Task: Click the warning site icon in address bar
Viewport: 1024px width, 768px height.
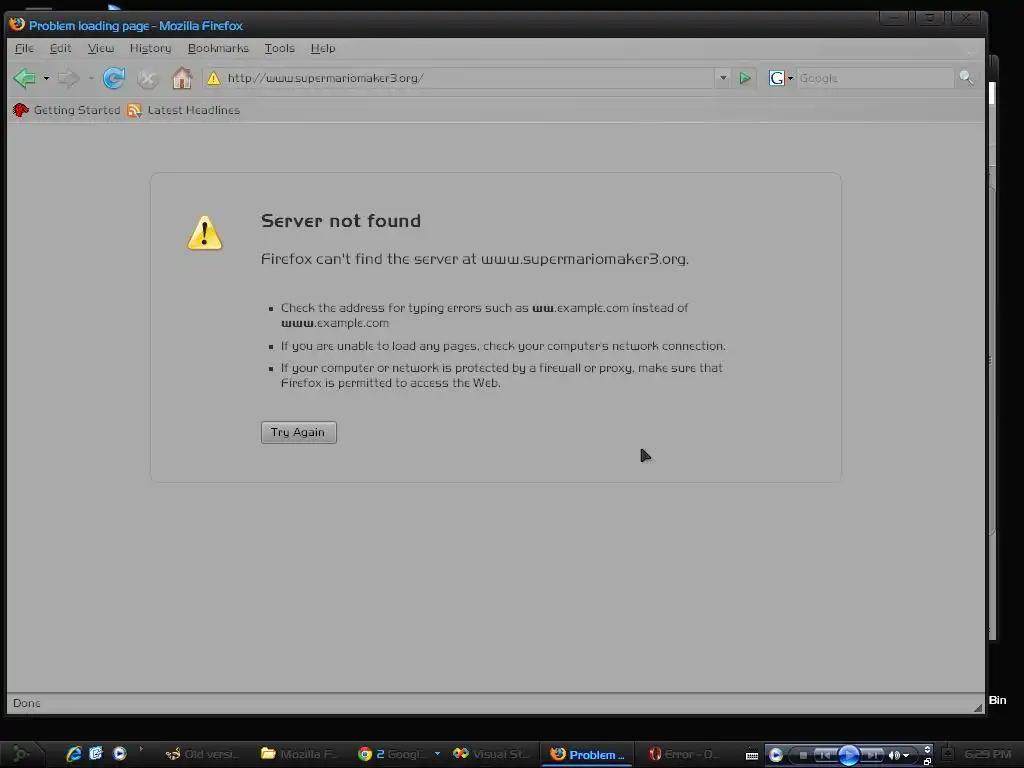Action: click(x=214, y=78)
